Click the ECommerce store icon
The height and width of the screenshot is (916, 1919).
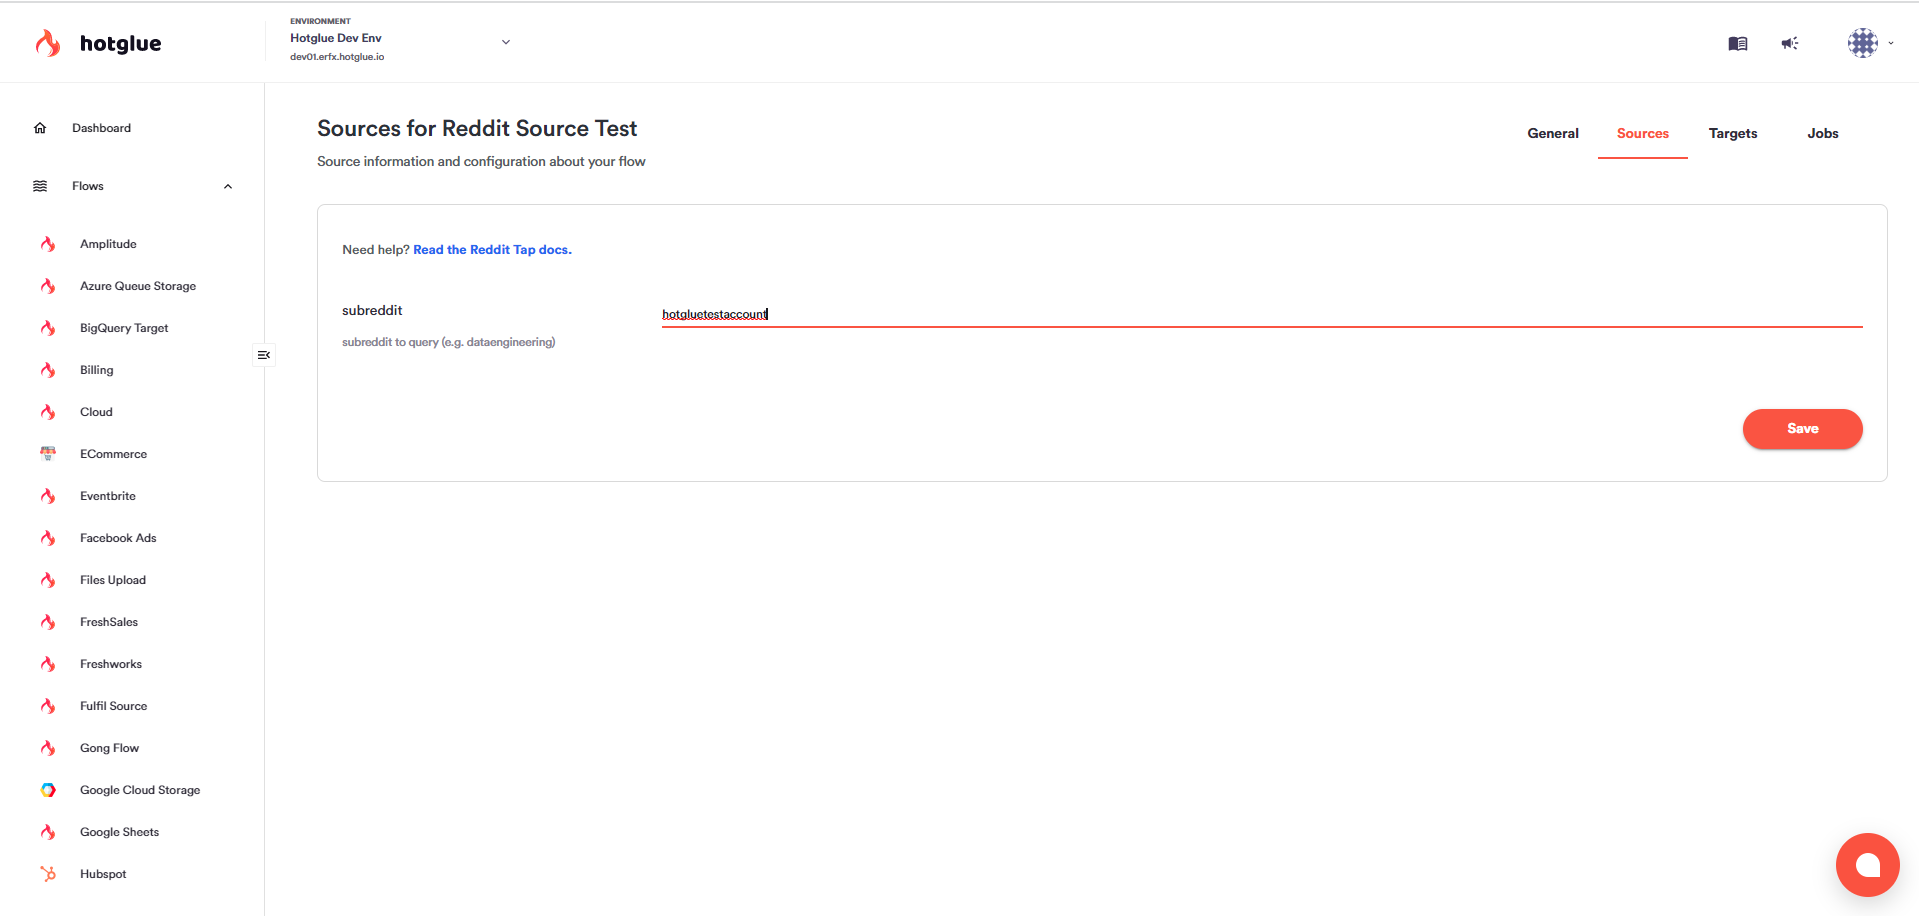click(48, 454)
